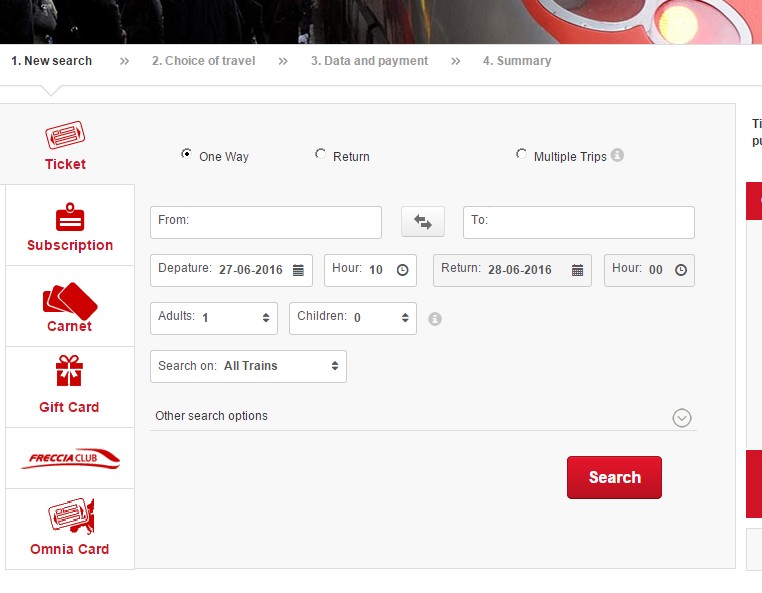Open the Adults number dropdown
Viewport: 762px width, 593px height.
click(x=214, y=318)
